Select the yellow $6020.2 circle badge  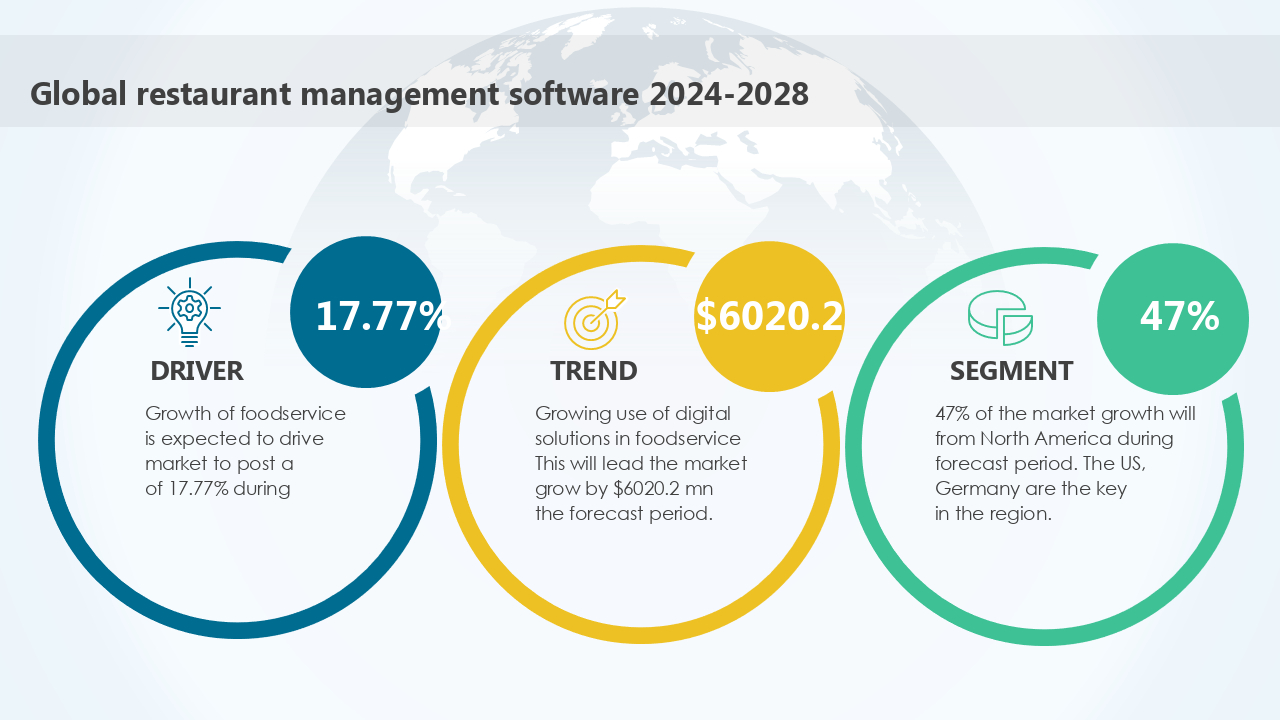pyautogui.click(x=769, y=315)
